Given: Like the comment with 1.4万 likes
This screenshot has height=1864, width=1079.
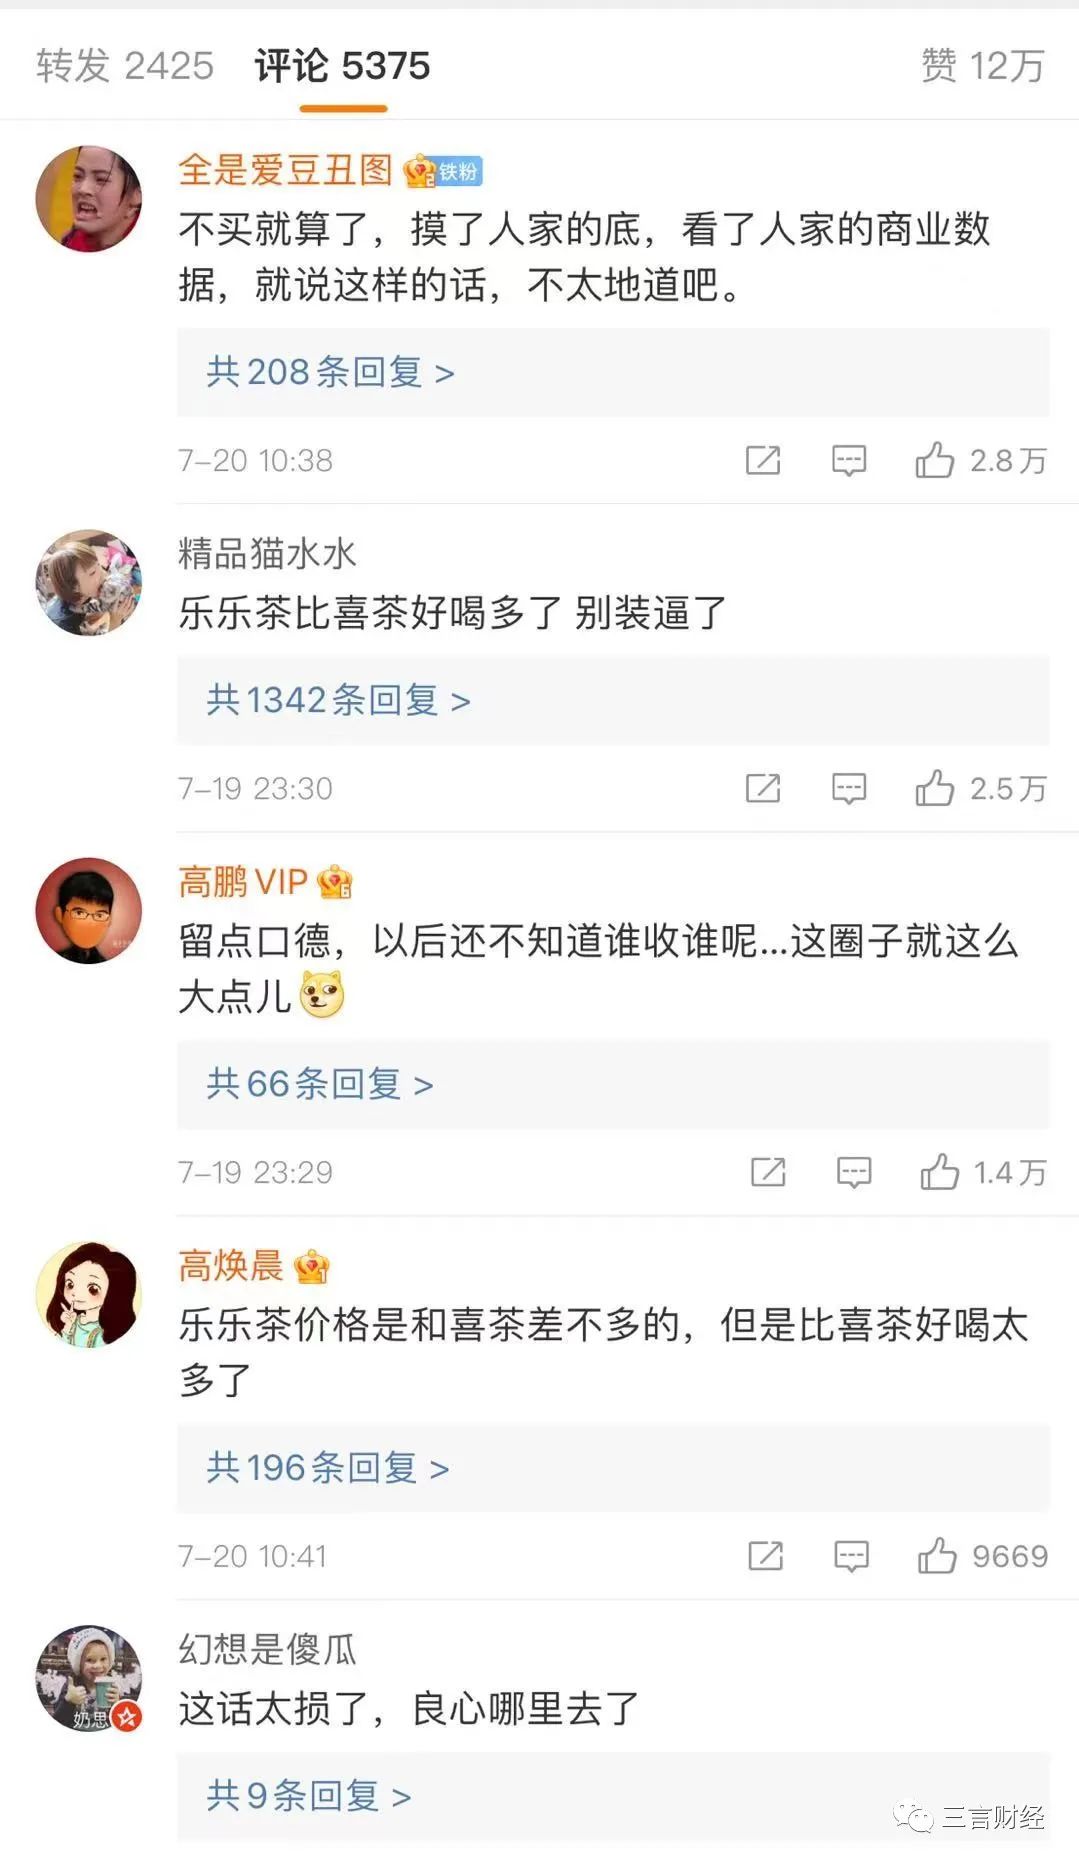Looking at the screenshot, I should click(x=940, y=1172).
